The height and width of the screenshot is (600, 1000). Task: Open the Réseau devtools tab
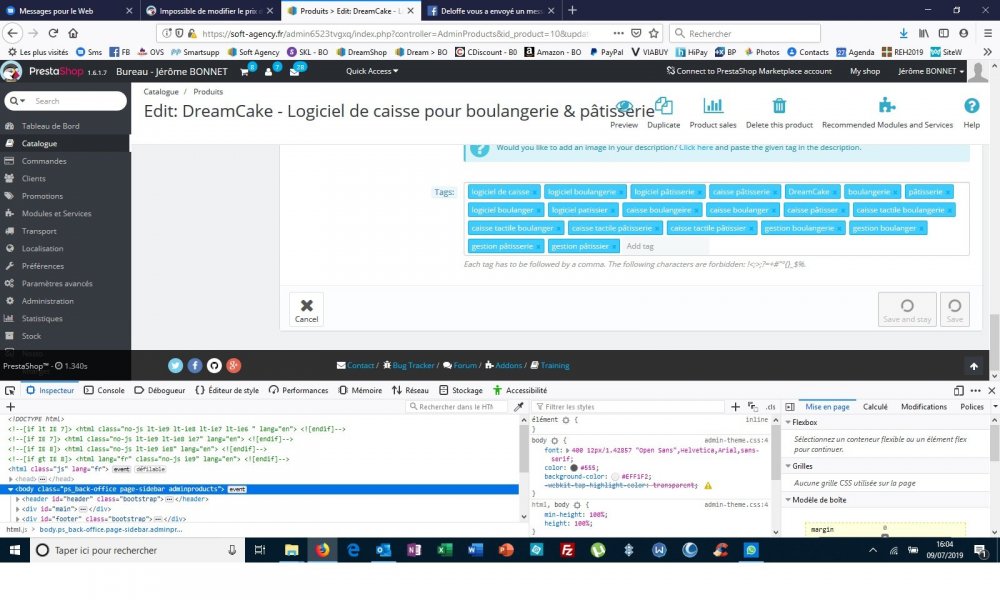(x=410, y=390)
